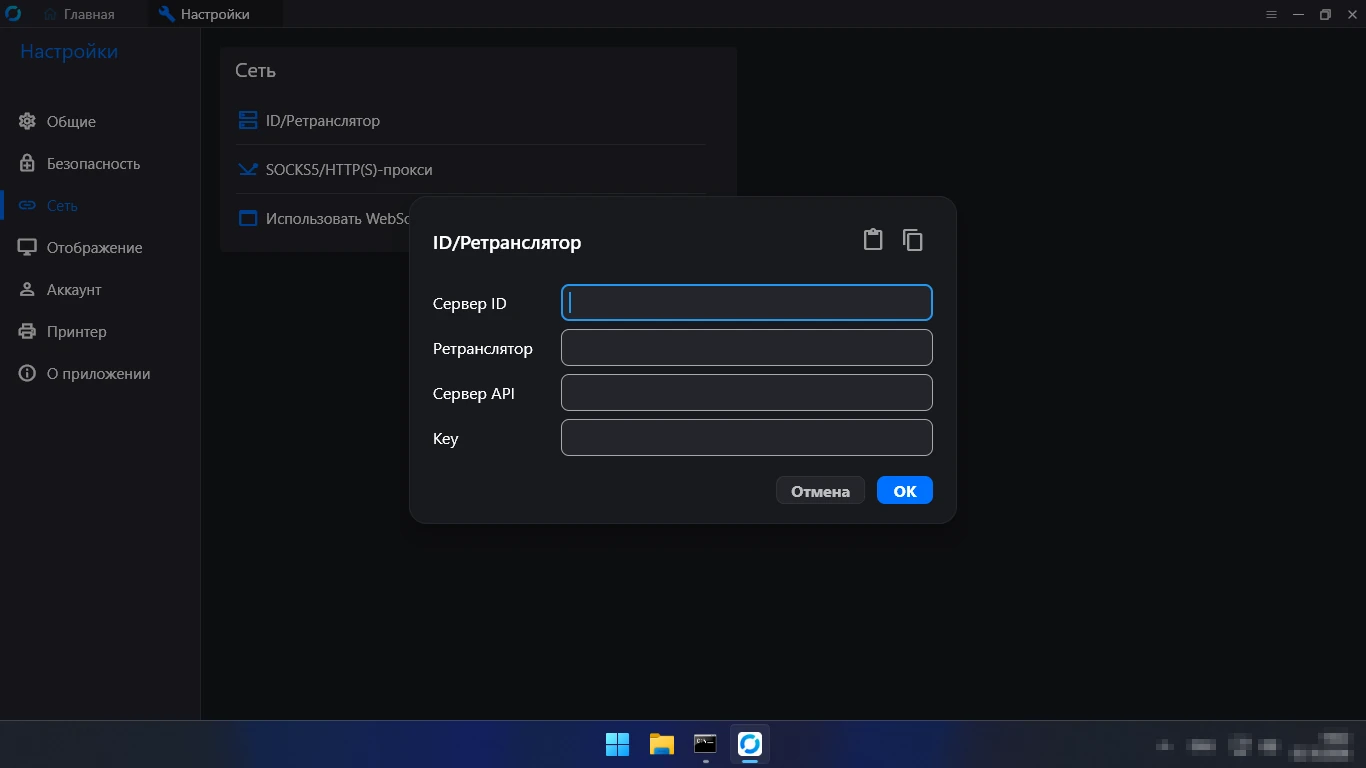Click the window icon beside Использовать WebSocket
The width and height of the screenshot is (1366, 768).
pyautogui.click(x=247, y=218)
